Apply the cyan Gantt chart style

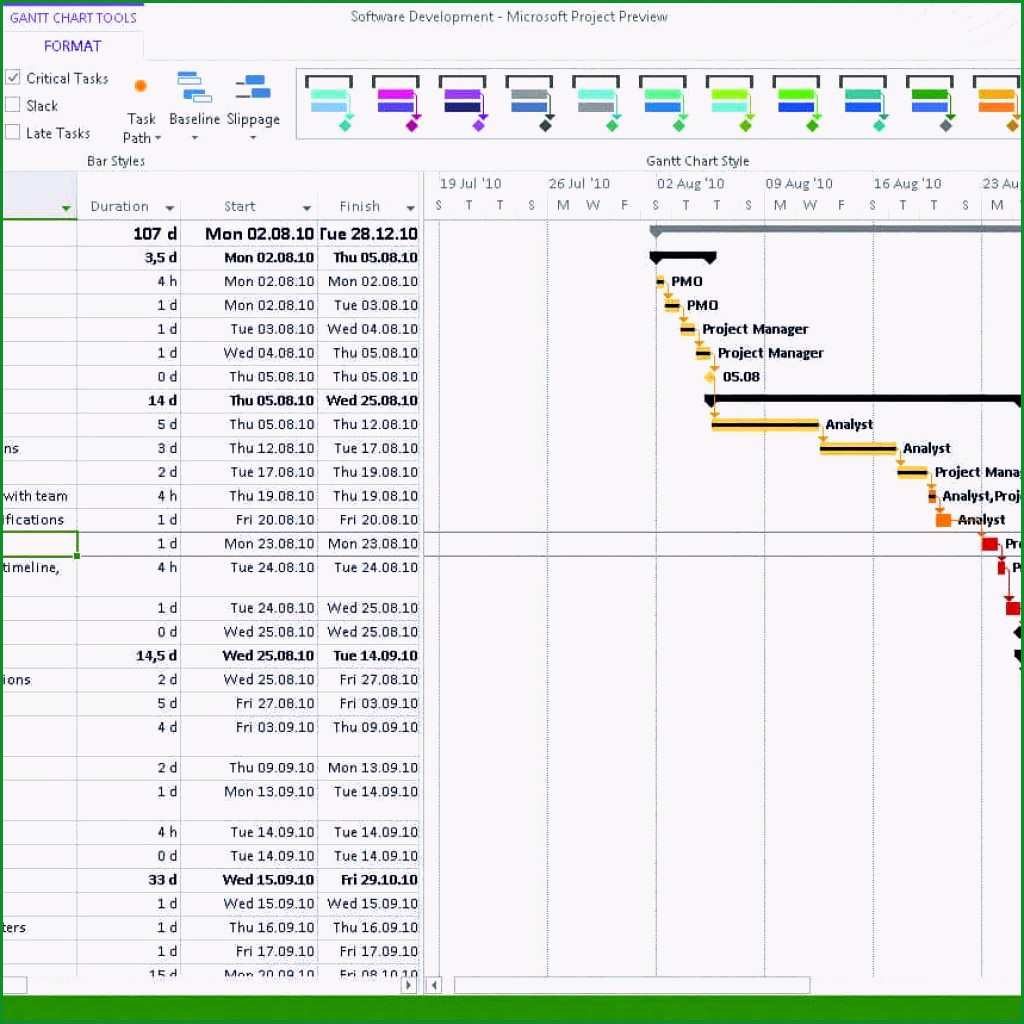[330, 104]
